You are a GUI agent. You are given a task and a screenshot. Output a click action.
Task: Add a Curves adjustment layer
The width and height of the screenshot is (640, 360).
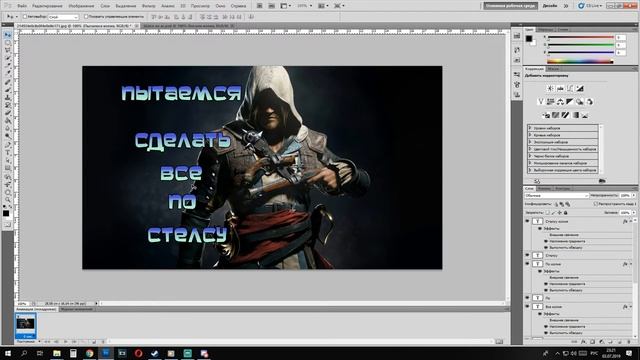coord(570,88)
